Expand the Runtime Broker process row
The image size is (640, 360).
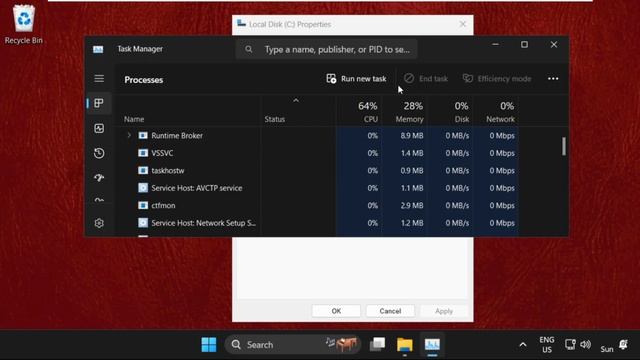click(129, 135)
